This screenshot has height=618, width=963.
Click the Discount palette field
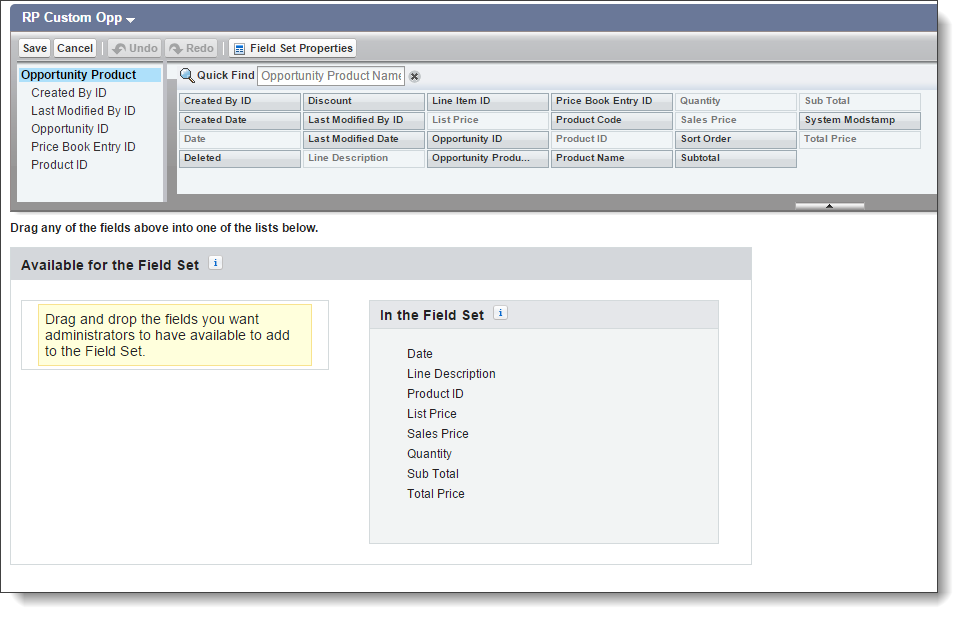click(x=364, y=101)
